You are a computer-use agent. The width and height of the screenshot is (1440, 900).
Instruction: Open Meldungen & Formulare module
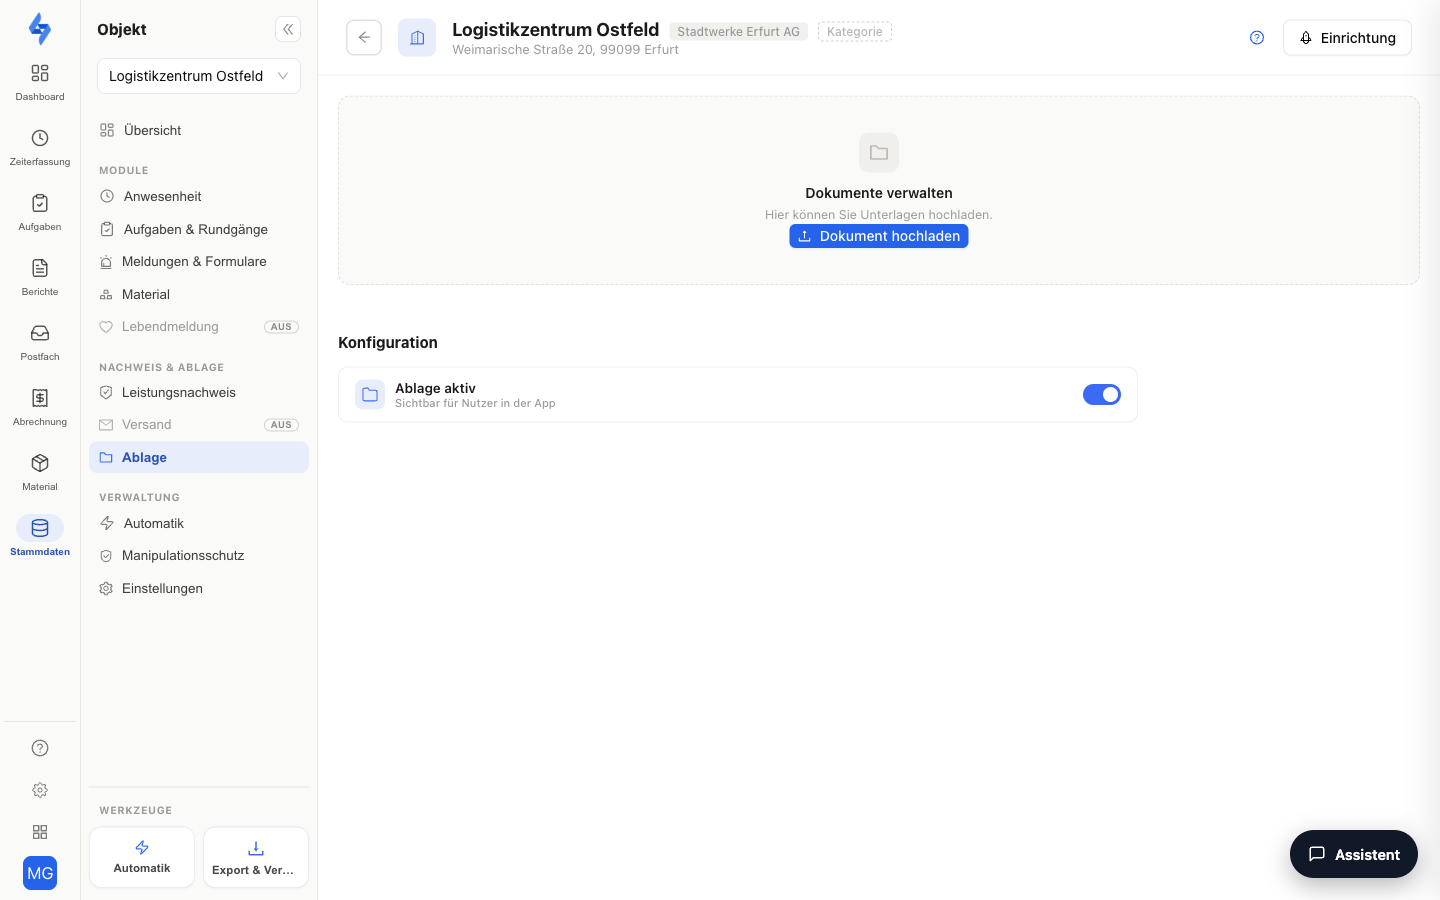pos(199,261)
